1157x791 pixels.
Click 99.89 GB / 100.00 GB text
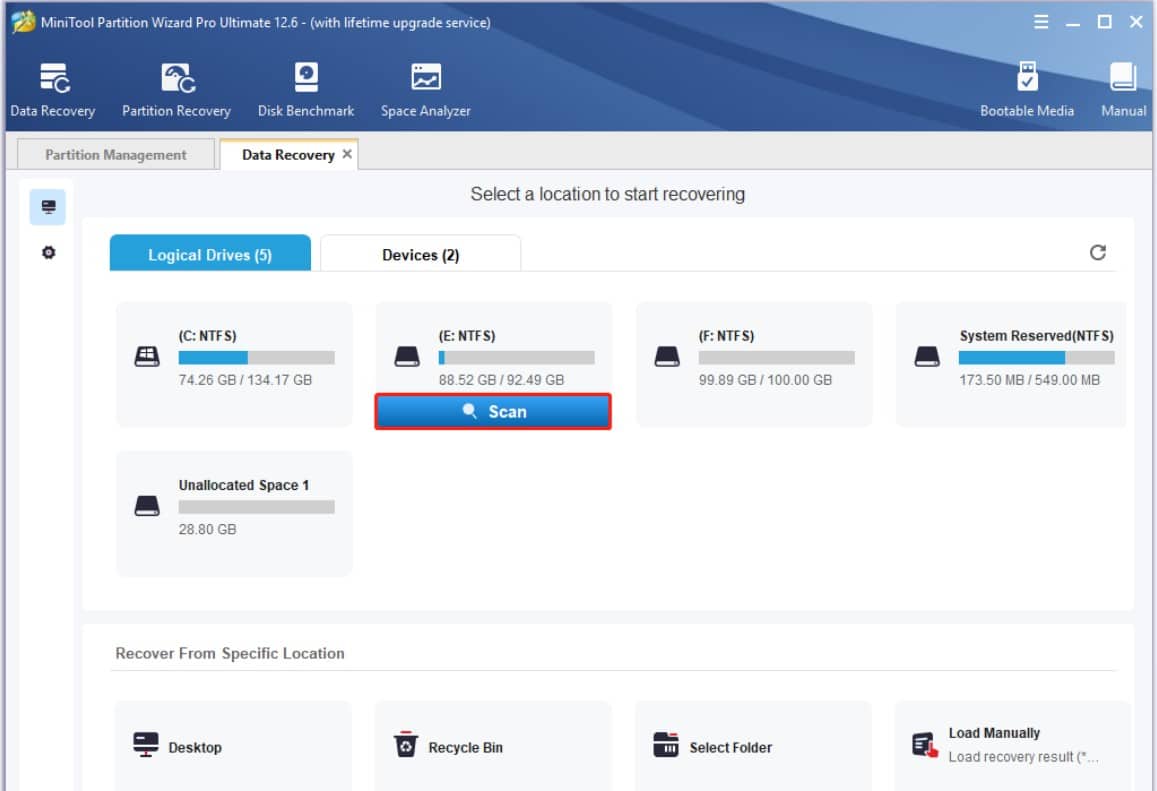click(765, 380)
